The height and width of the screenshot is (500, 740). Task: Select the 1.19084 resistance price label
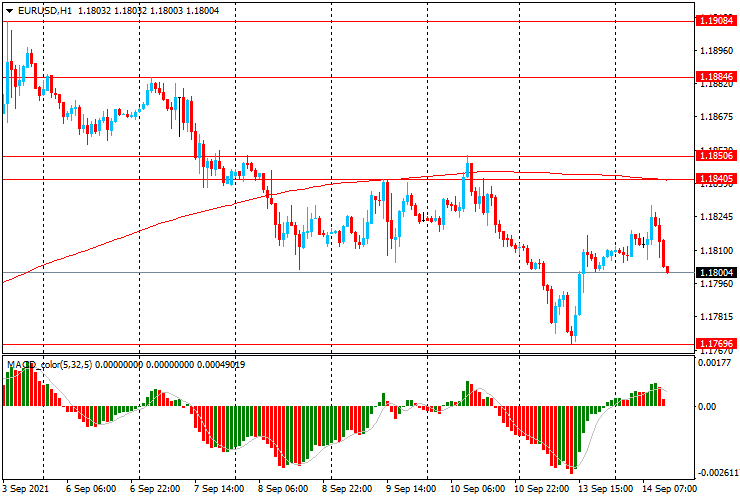[x=716, y=21]
